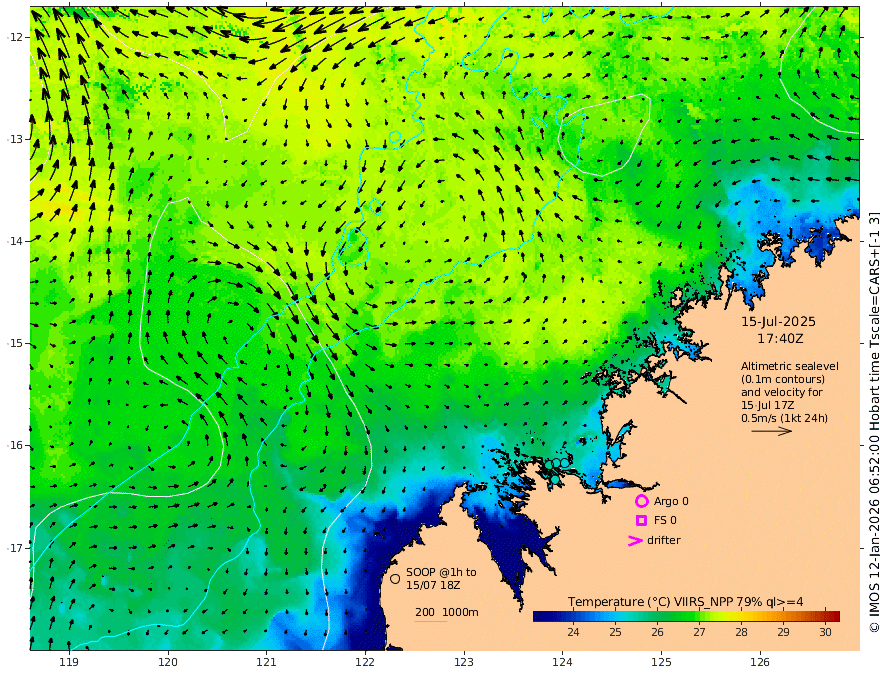
Task: Click the "15/07 18Z" label
Action: 434,585
